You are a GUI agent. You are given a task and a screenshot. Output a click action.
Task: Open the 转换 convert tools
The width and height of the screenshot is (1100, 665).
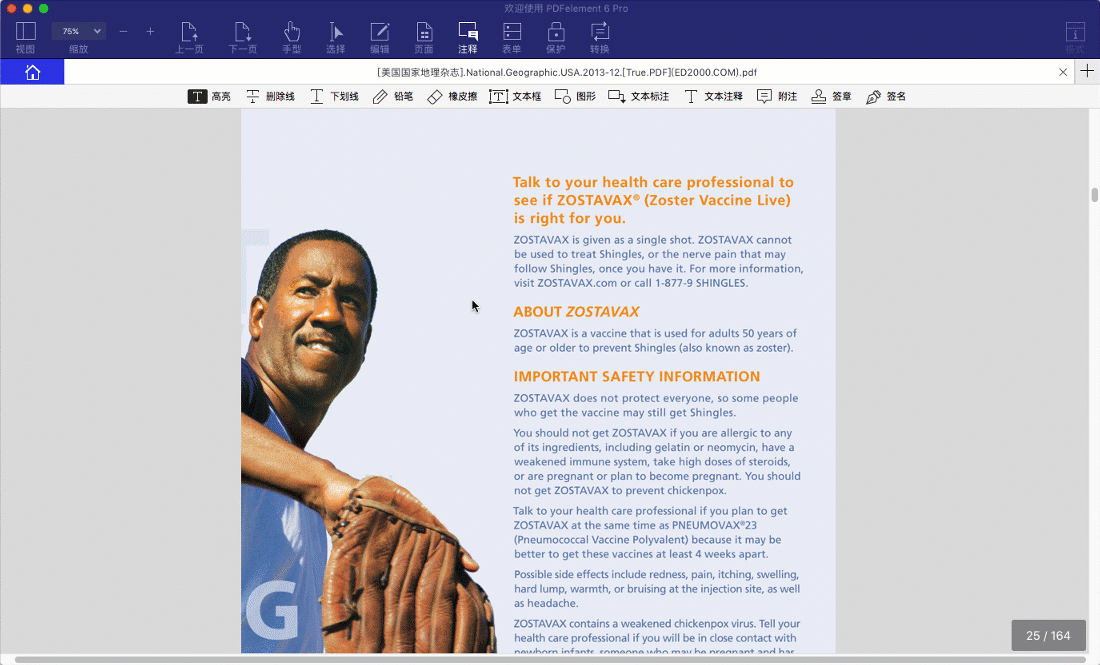(x=600, y=36)
